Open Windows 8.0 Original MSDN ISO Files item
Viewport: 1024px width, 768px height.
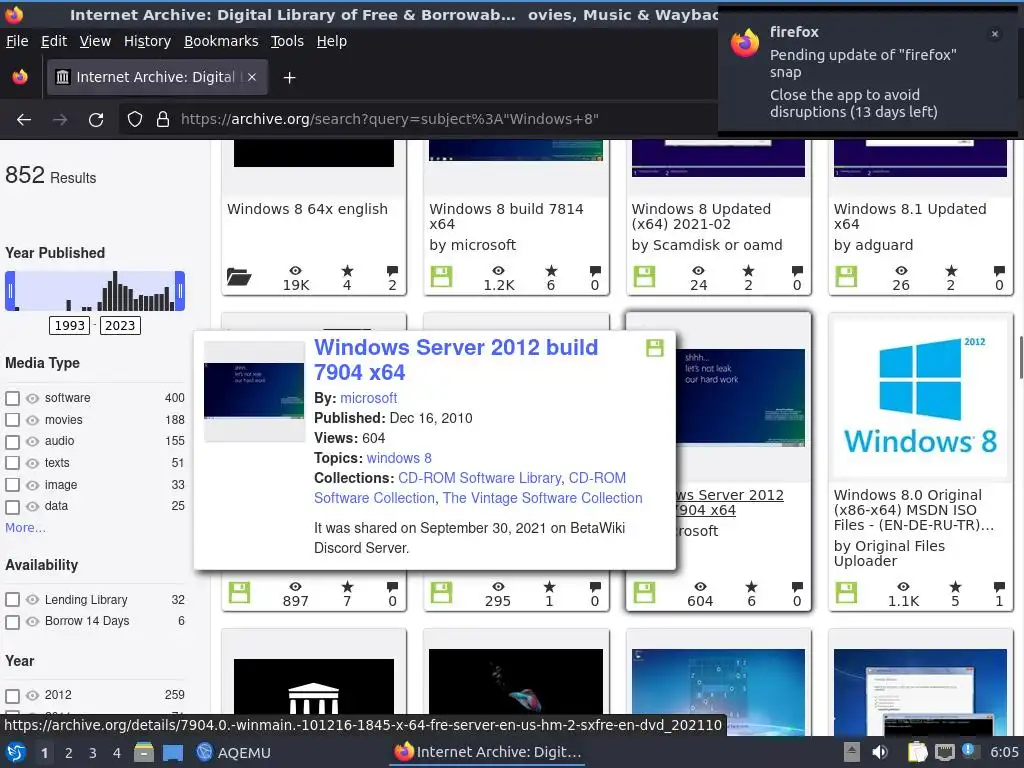pos(914,510)
